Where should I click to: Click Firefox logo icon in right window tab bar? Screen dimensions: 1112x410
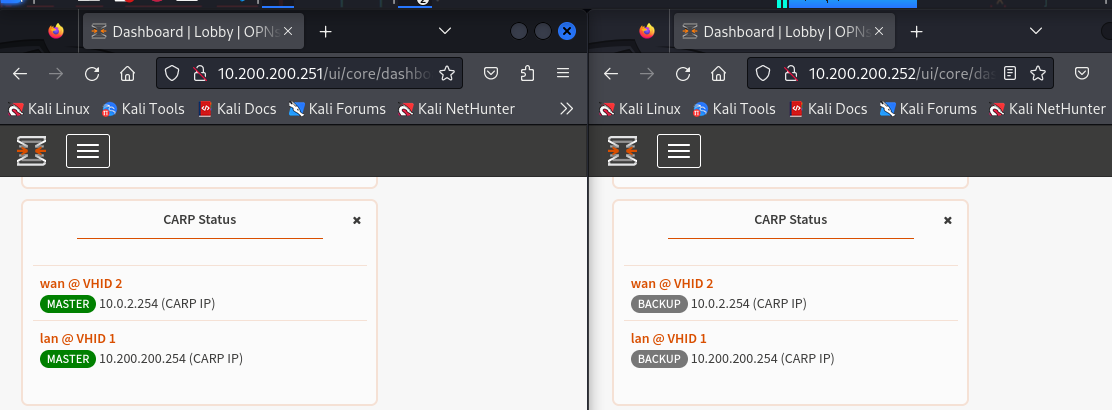point(647,31)
